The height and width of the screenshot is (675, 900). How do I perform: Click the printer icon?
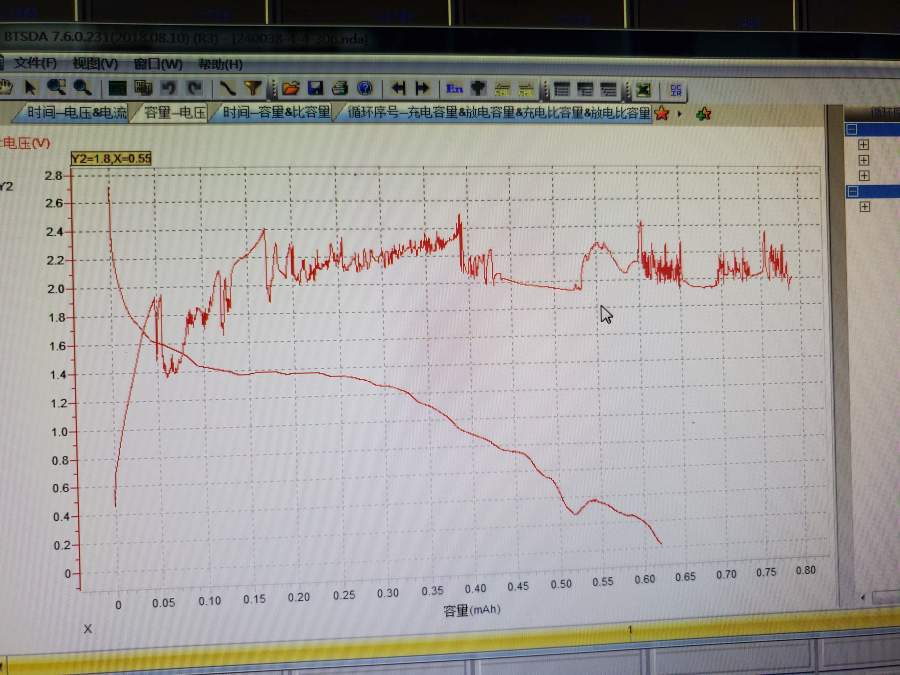tap(339, 88)
